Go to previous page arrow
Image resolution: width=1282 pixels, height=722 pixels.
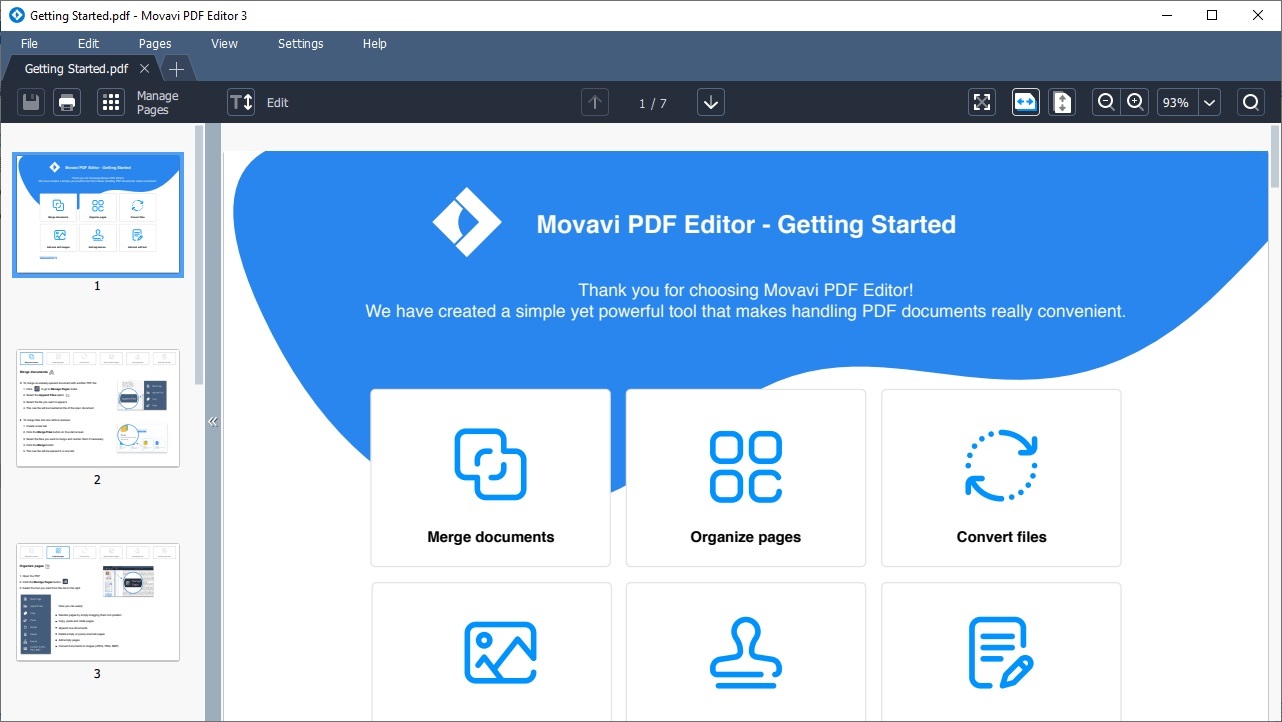pyautogui.click(x=595, y=102)
